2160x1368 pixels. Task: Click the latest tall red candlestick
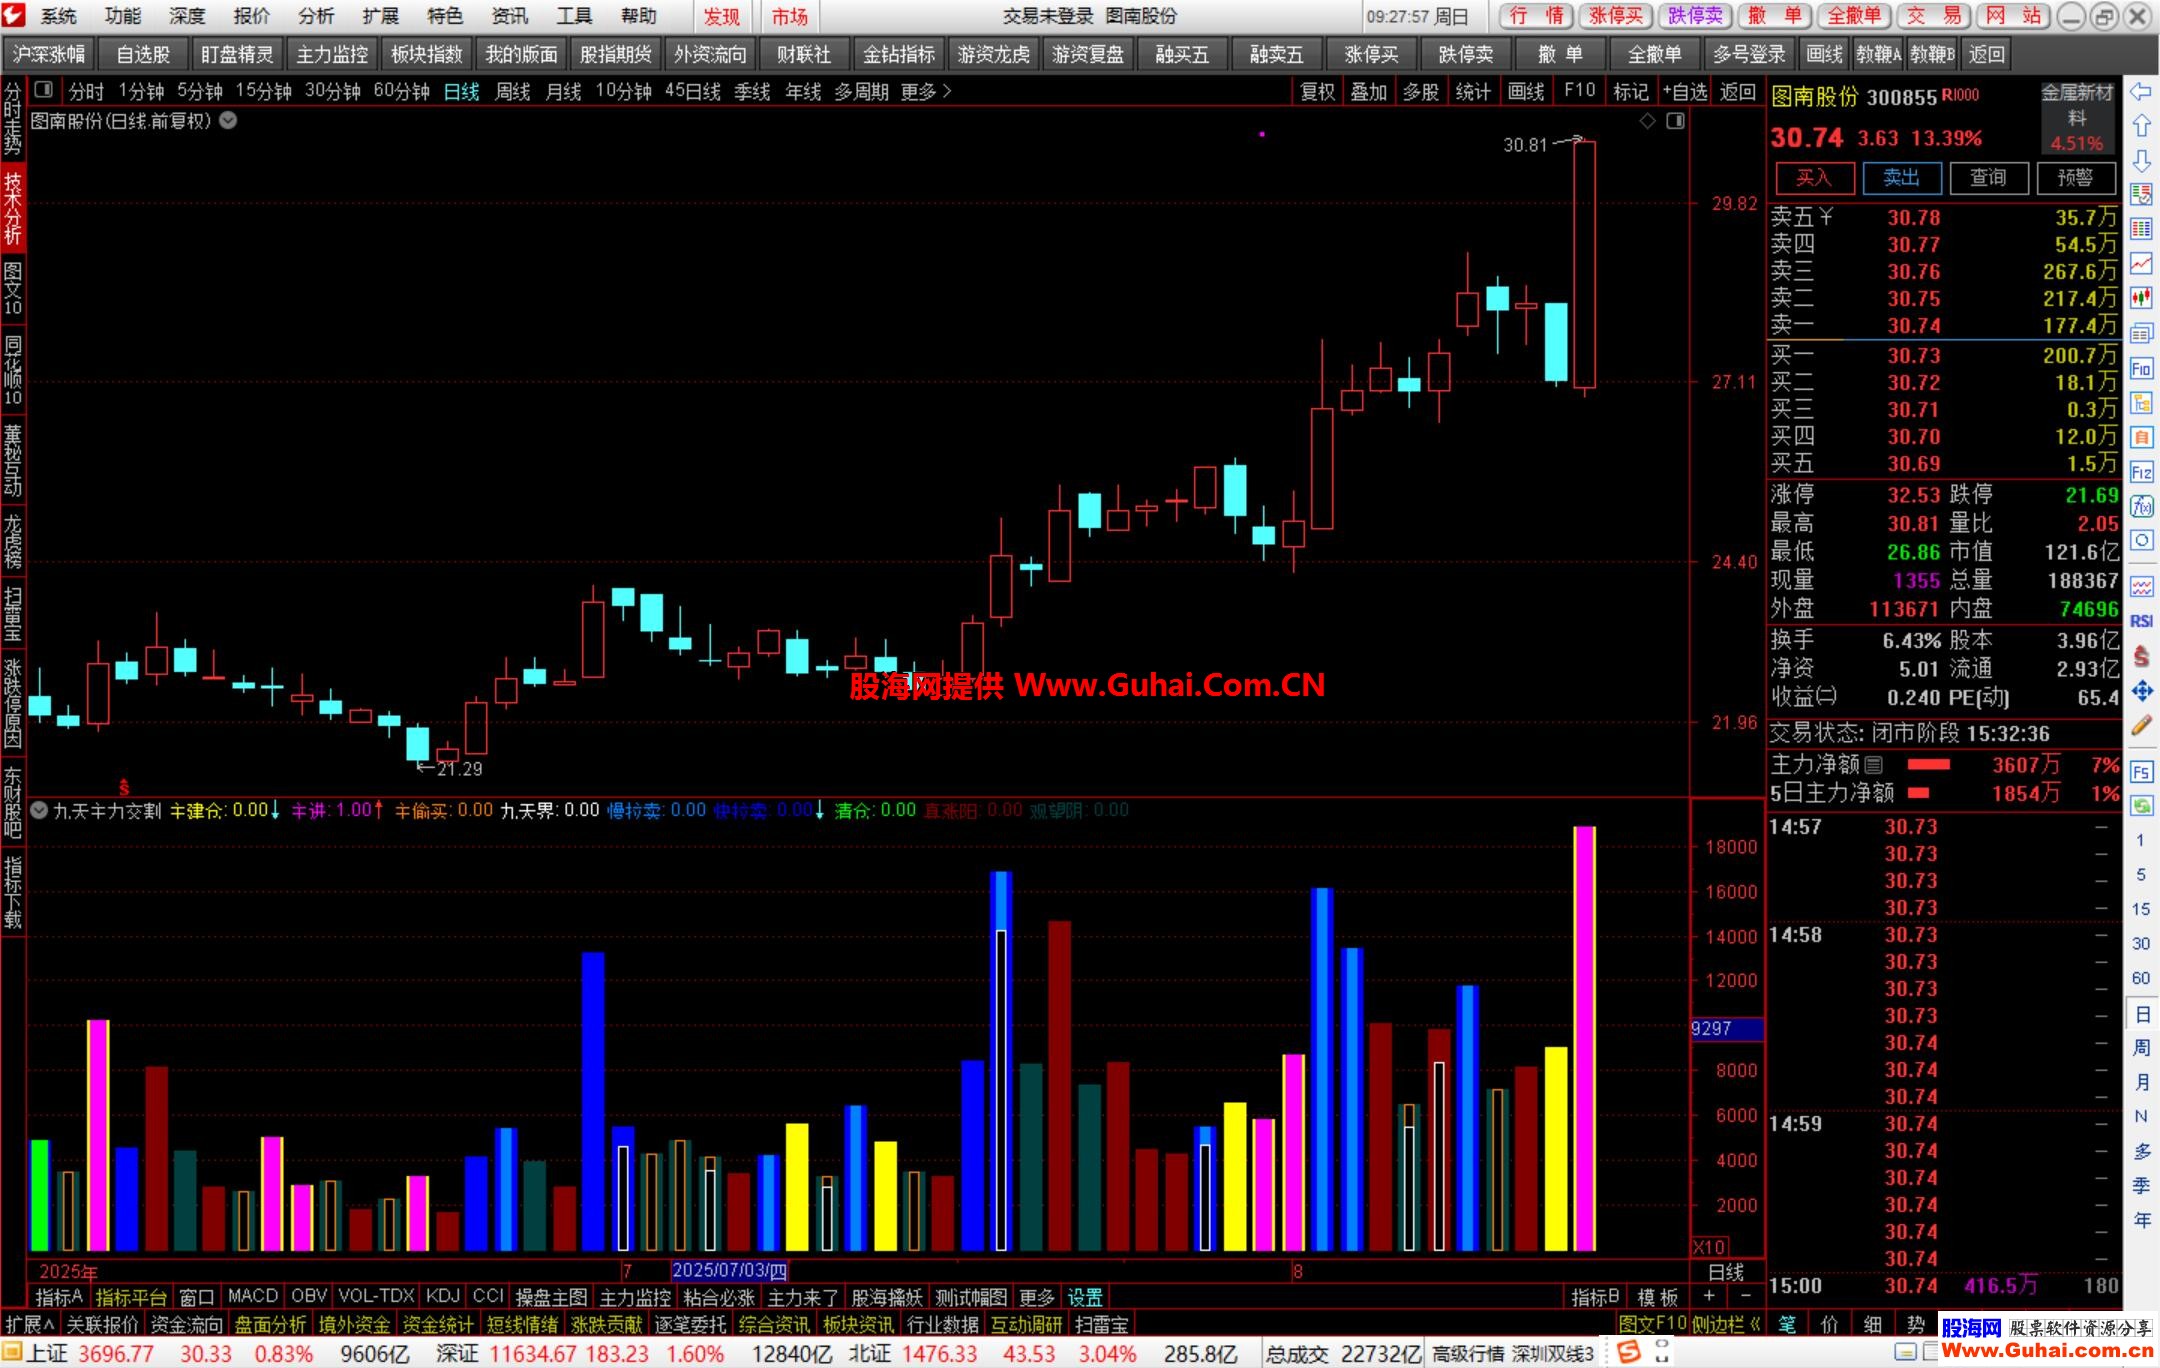pos(1584,264)
